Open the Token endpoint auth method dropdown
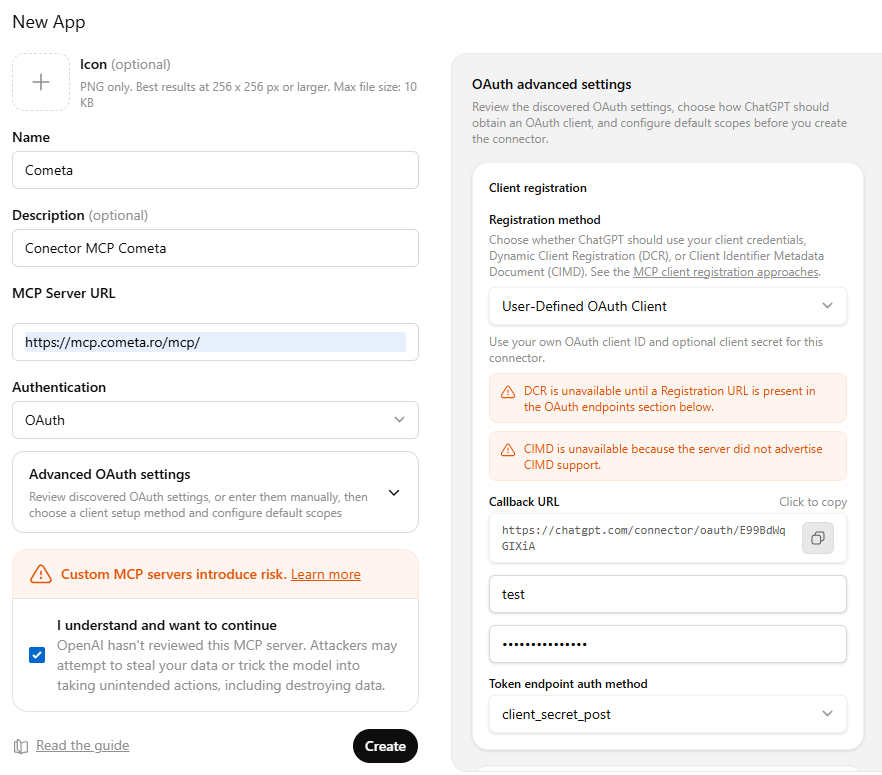The width and height of the screenshot is (882, 775). coord(668,714)
